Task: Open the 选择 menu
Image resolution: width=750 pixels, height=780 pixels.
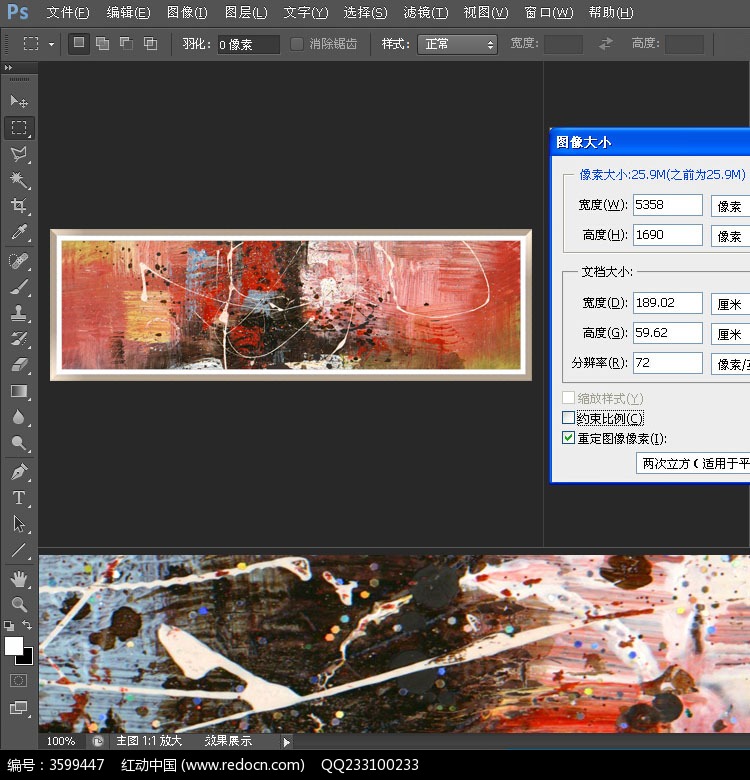Action: click(x=365, y=12)
